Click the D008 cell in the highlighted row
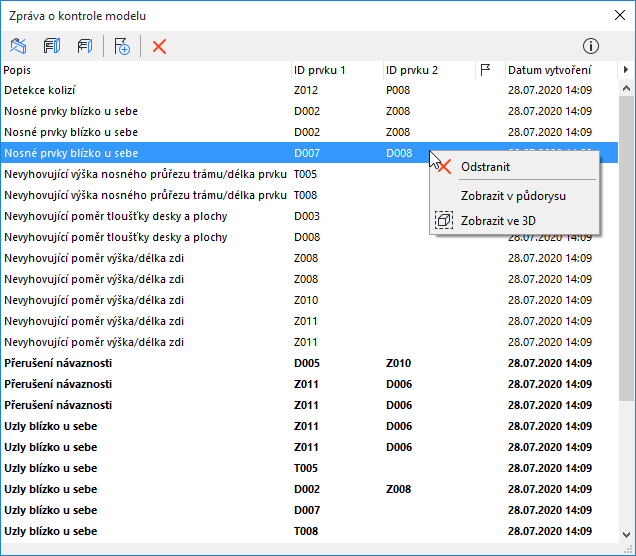The width and height of the screenshot is (636, 556). (x=399, y=153)
